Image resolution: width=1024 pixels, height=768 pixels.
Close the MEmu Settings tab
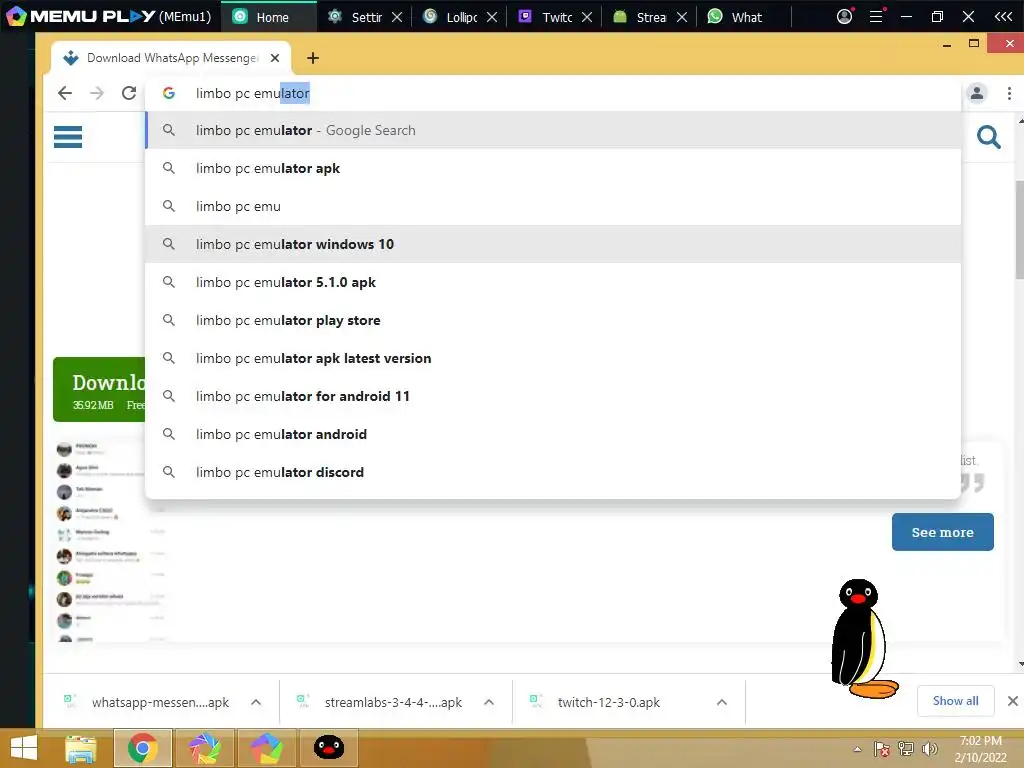(x=396, y=17)
